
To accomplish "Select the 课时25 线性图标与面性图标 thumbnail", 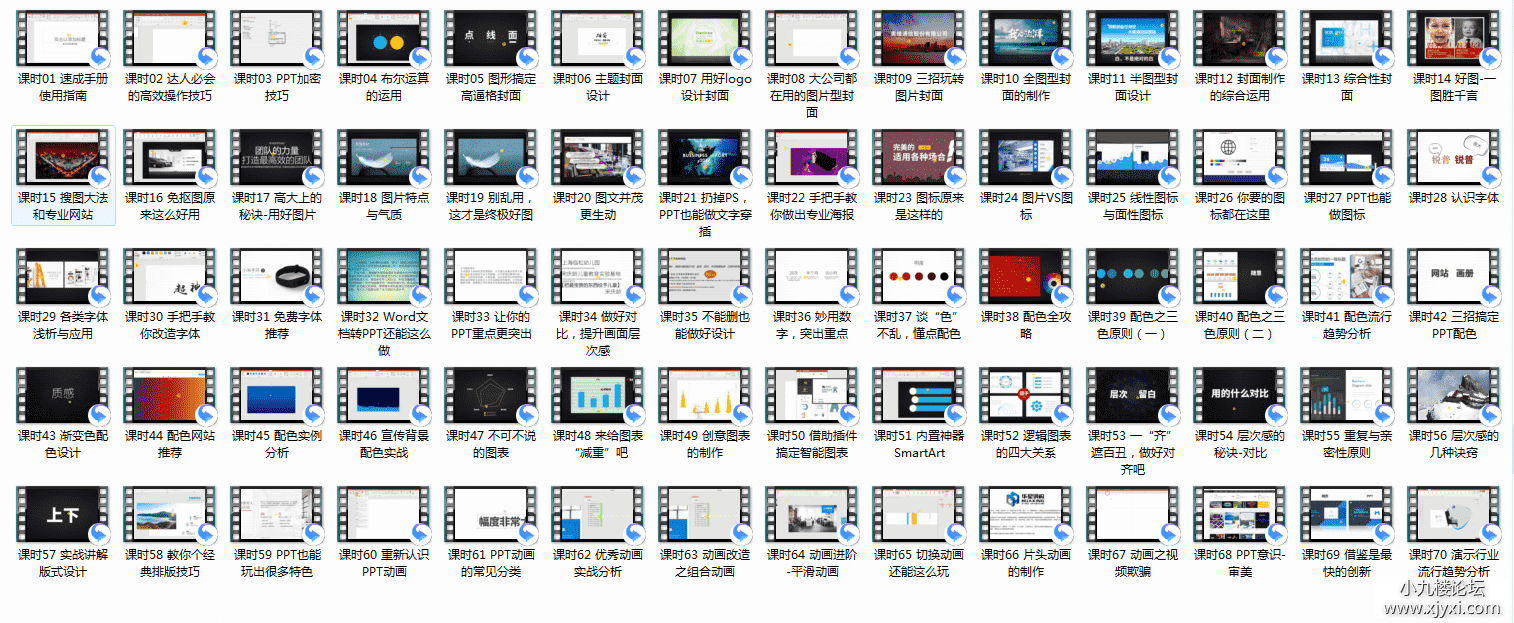I will (1133, 158).
